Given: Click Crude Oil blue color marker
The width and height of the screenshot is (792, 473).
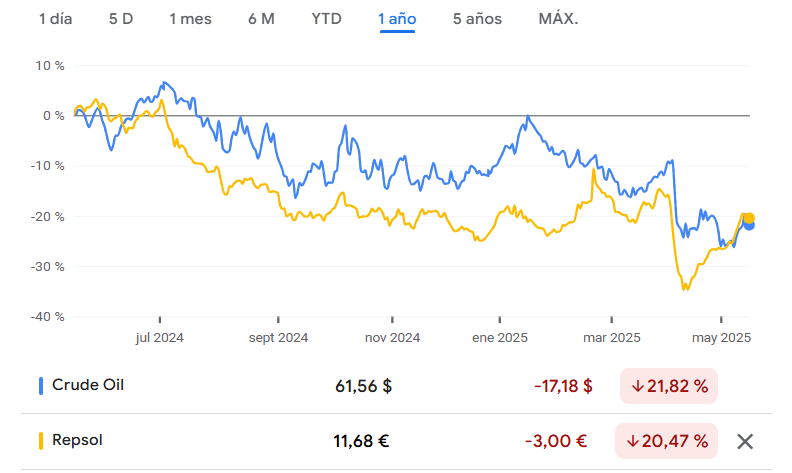Looking at the screenshot, I should (41, 385).
